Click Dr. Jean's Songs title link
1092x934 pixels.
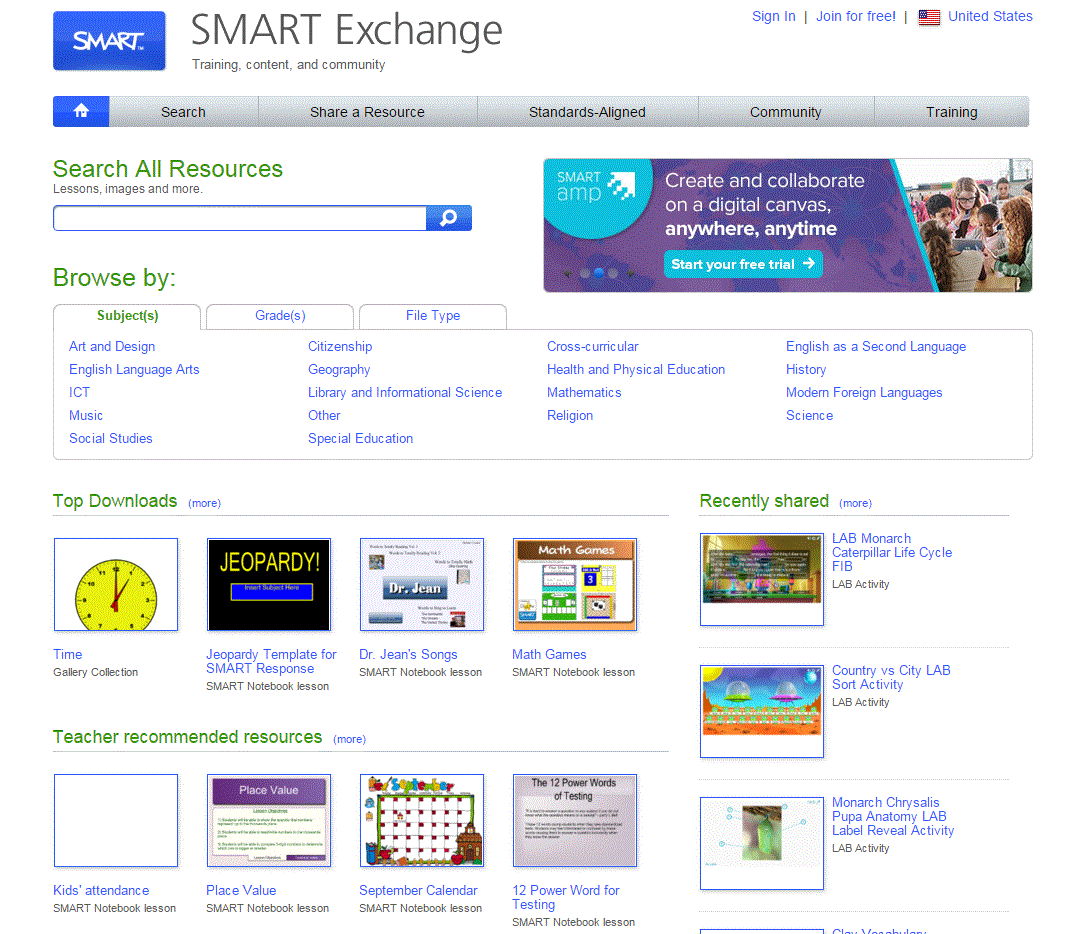pos(408,655)
